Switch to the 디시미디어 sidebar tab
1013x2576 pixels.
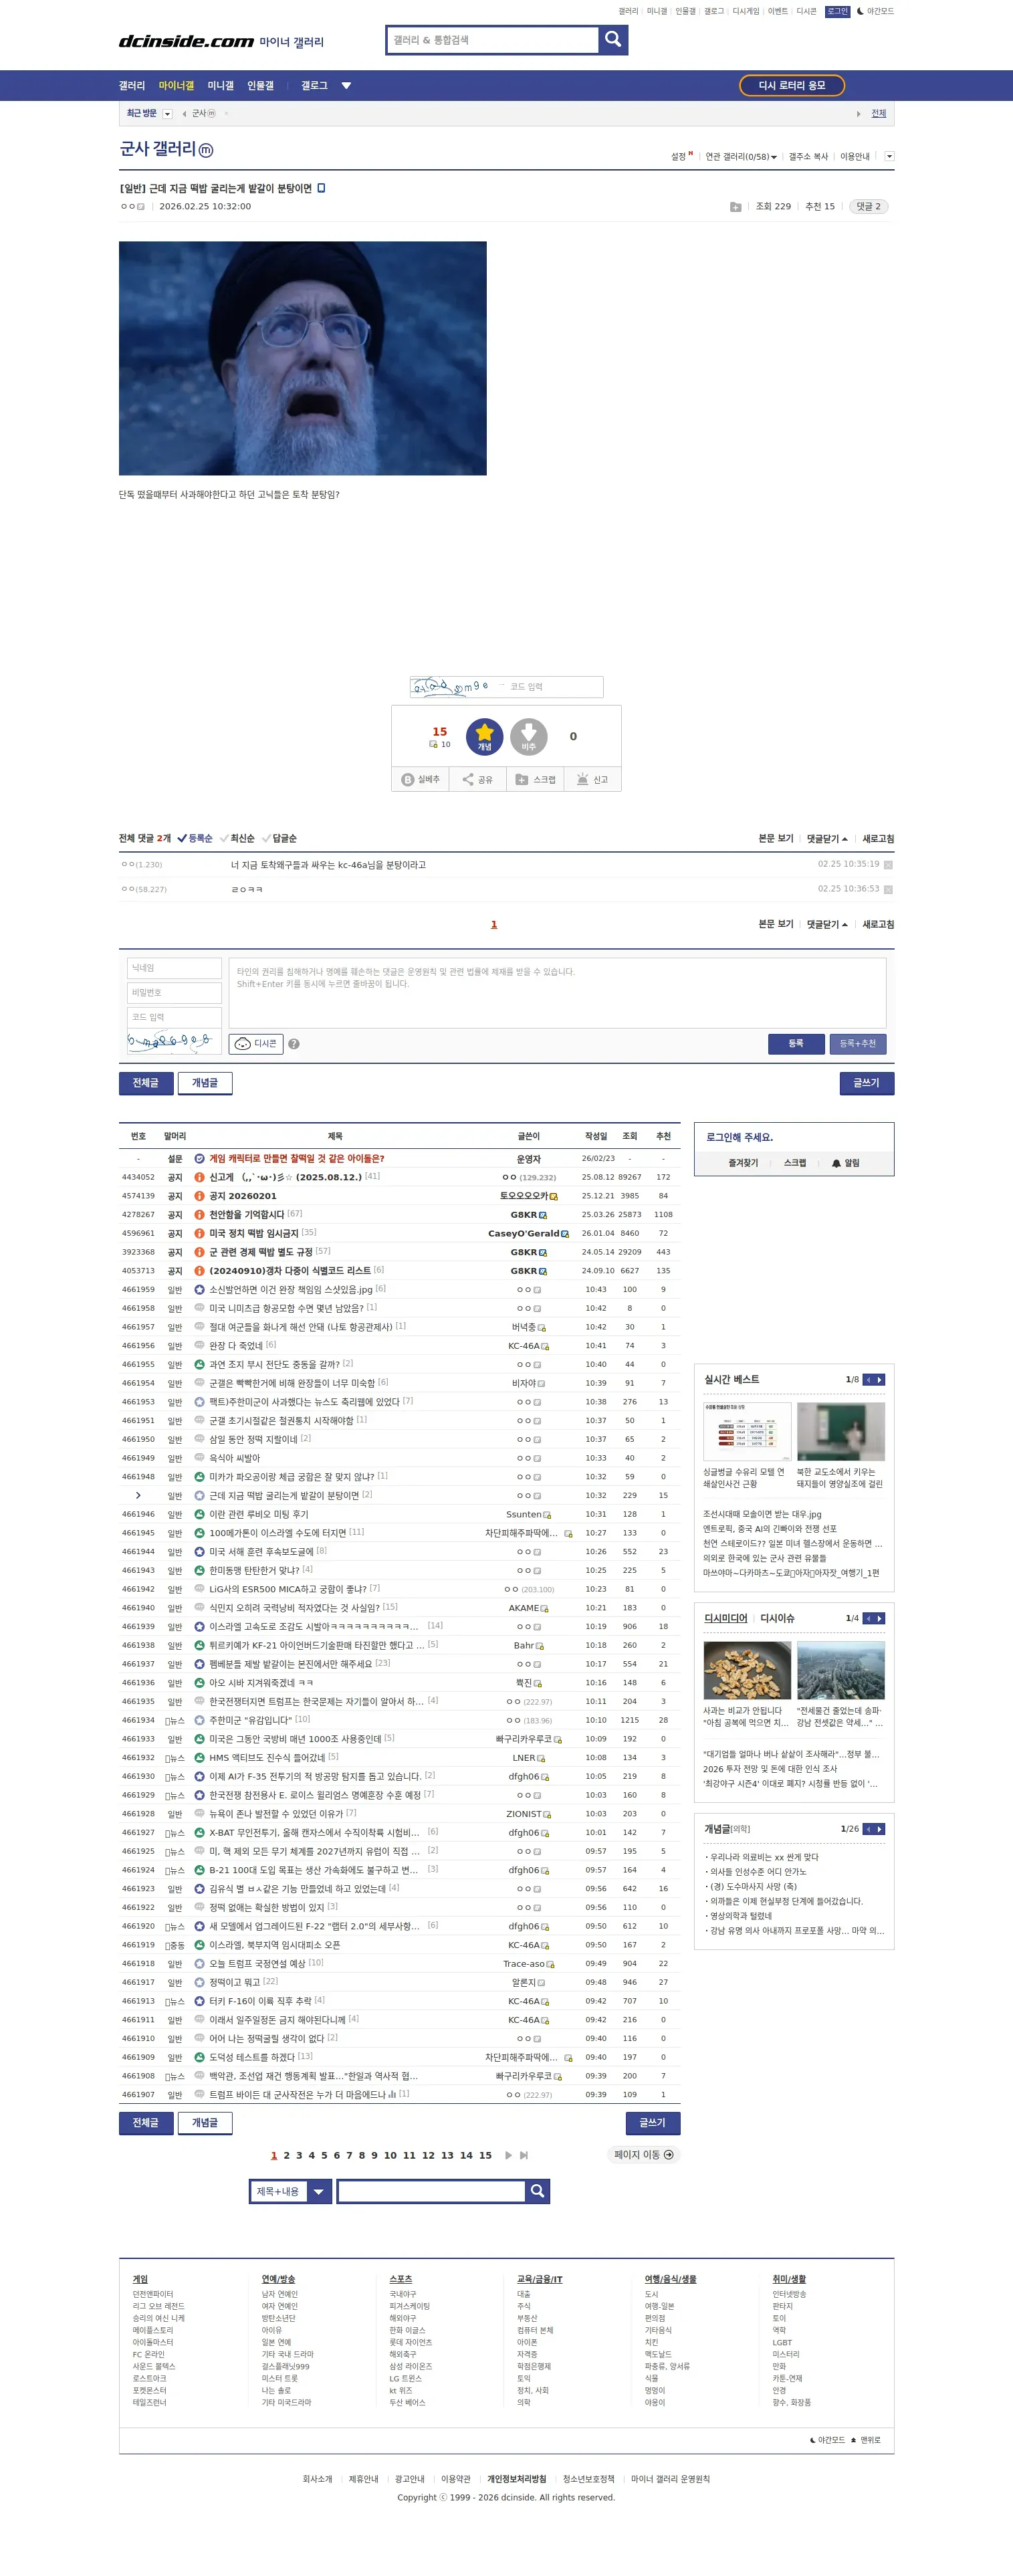click(725, 1618)
